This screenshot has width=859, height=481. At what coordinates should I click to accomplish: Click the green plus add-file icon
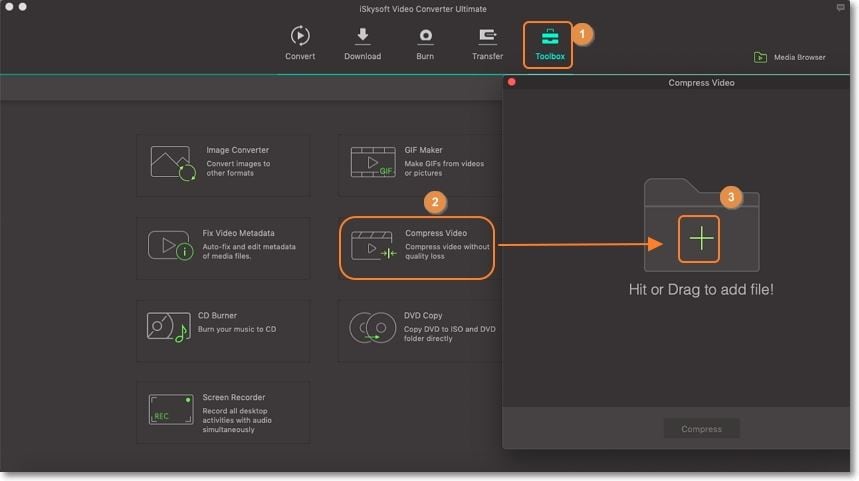701,239
